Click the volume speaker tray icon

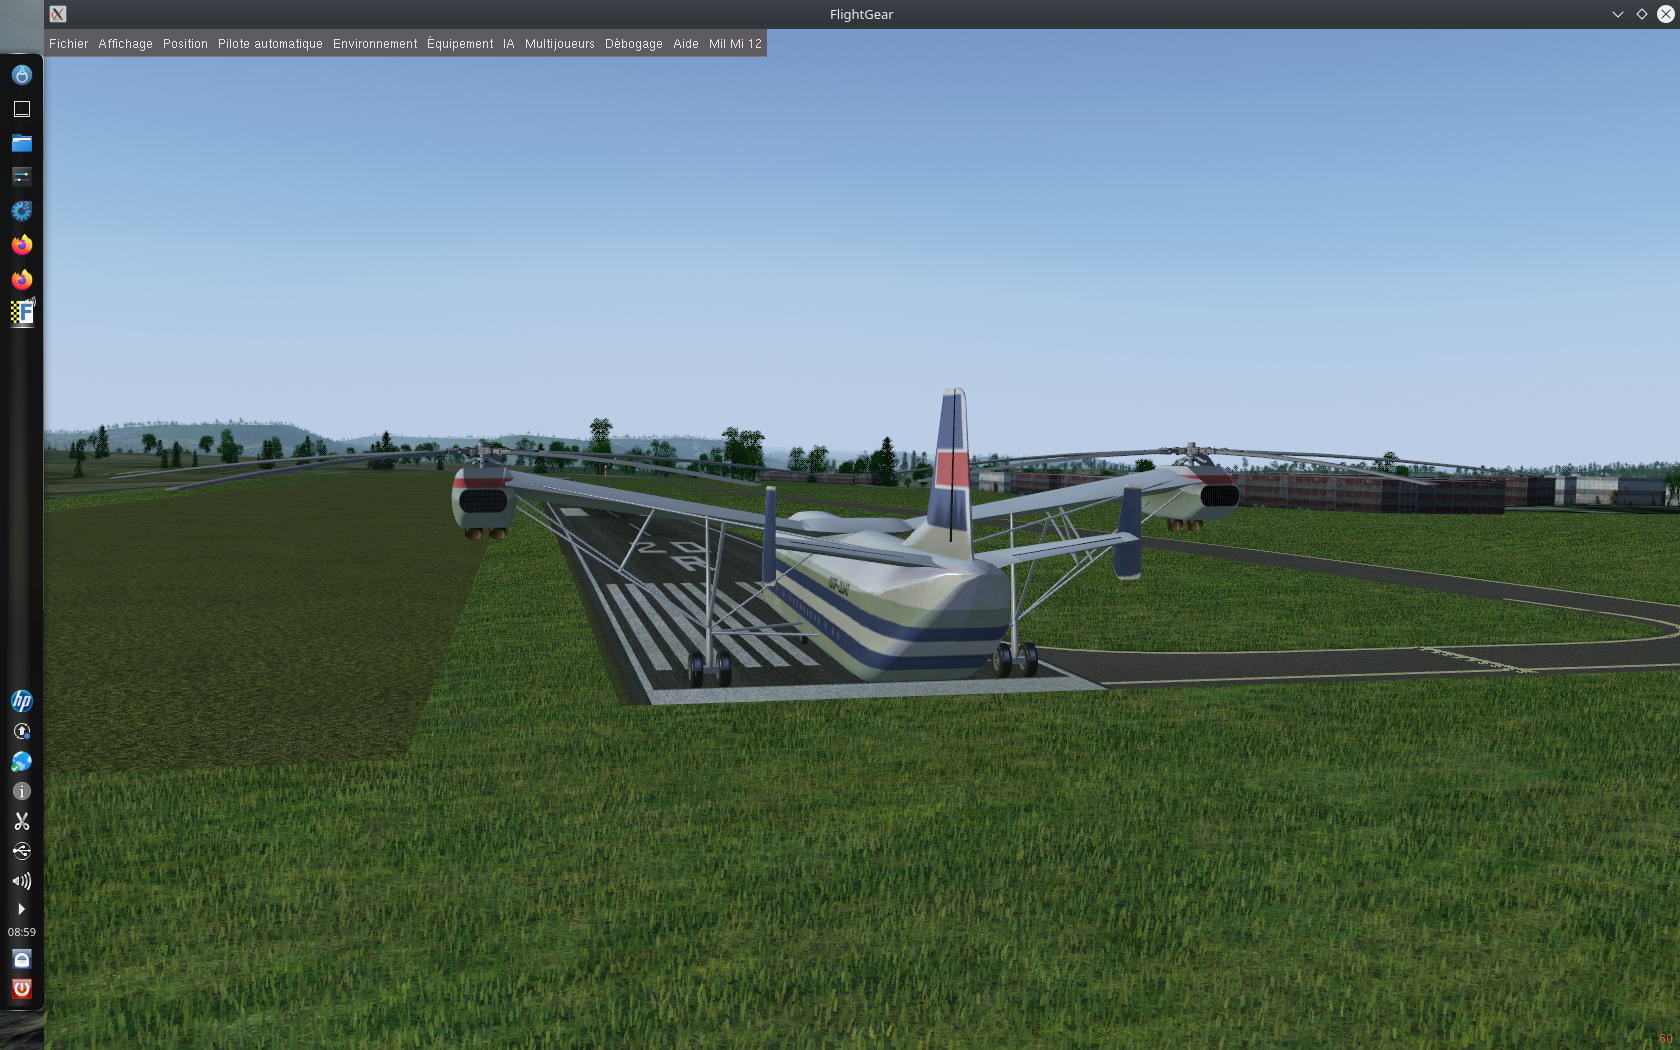[22, 881]
